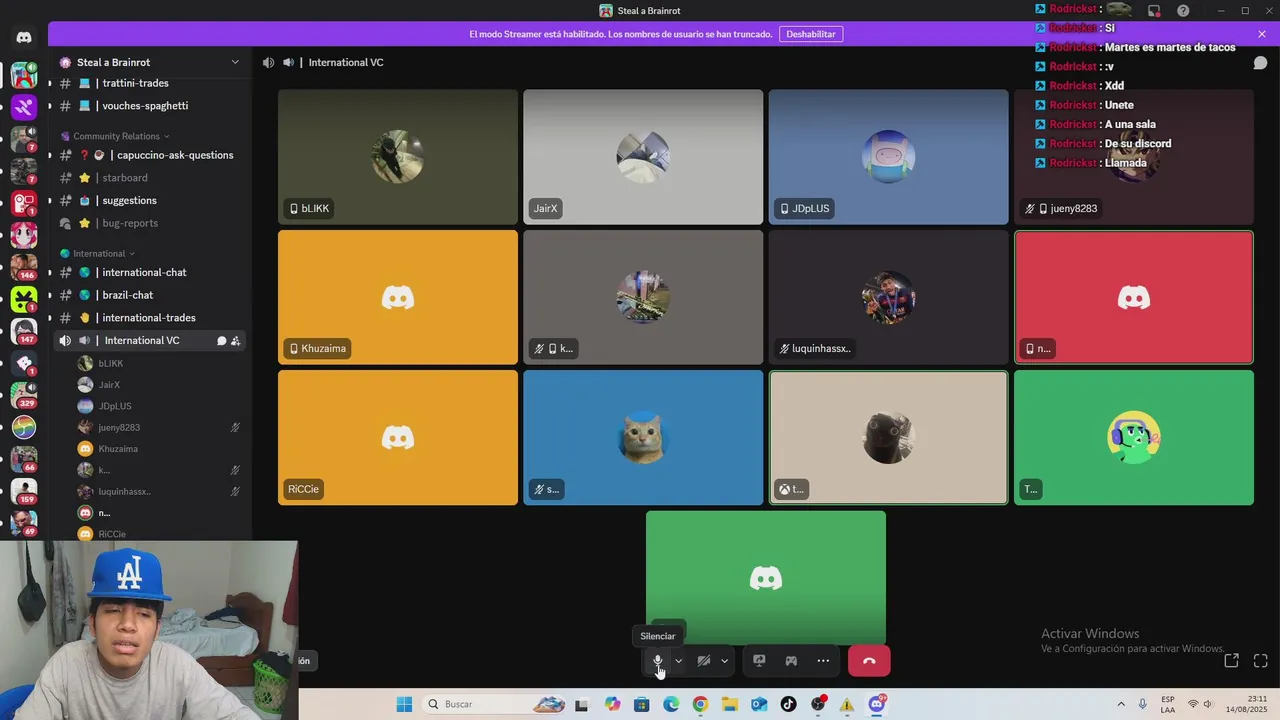Viewport: 1280px width, 720px height.
Task: Open TikTok from the taskbar
Action: tap(789, 704)
